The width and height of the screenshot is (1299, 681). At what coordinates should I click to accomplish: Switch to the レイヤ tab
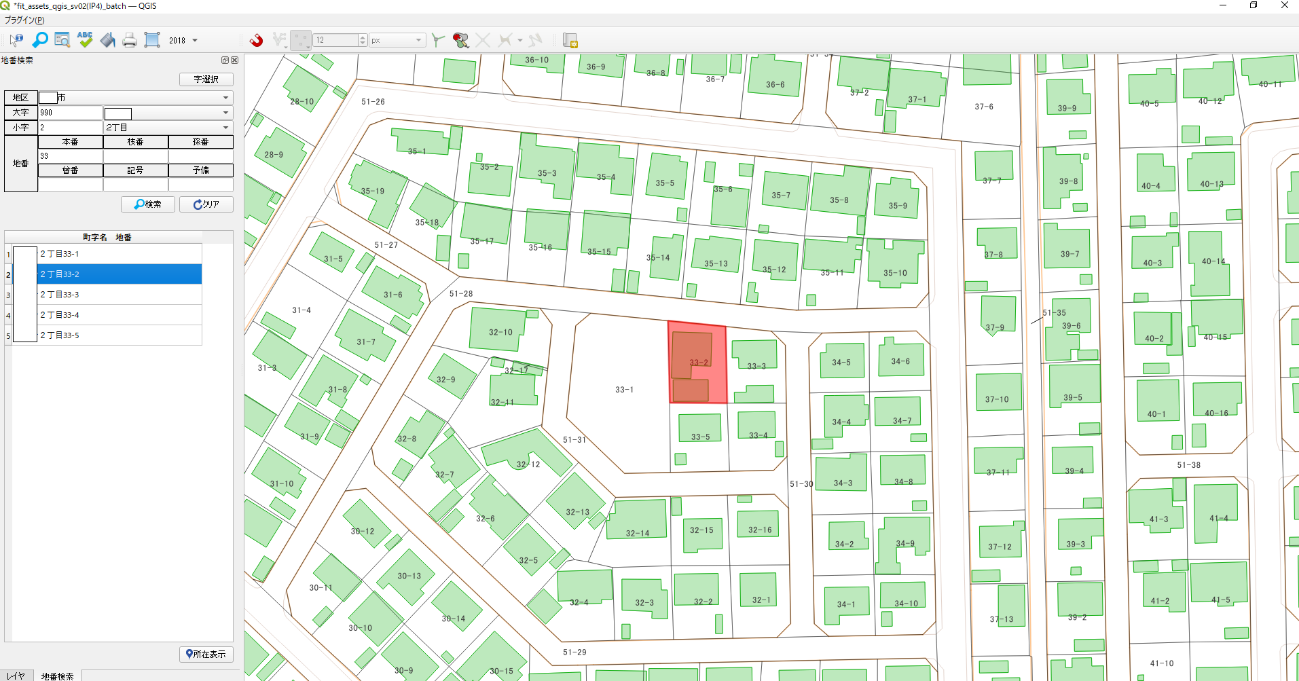click(x=16, y=675)
